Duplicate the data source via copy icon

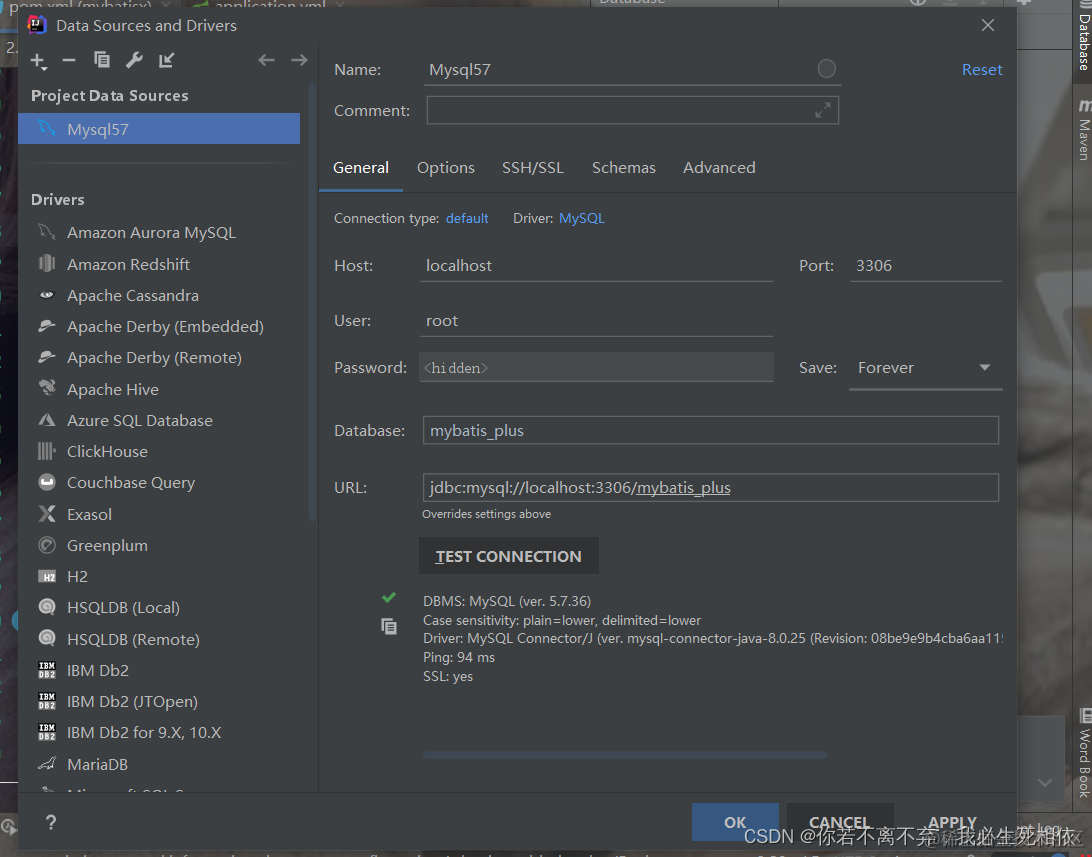coord(102,60)
